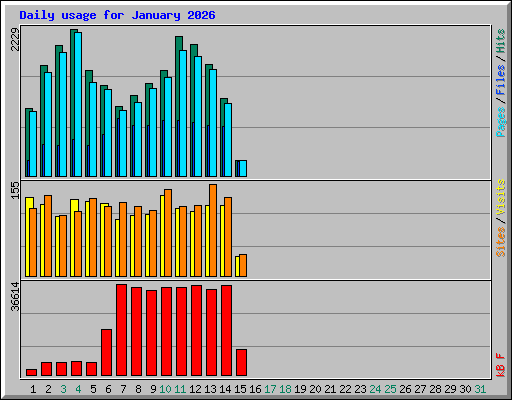Click the yellow sites bar for day 1
Viewport: 512px width, 400px height.
tap(28, 237)
